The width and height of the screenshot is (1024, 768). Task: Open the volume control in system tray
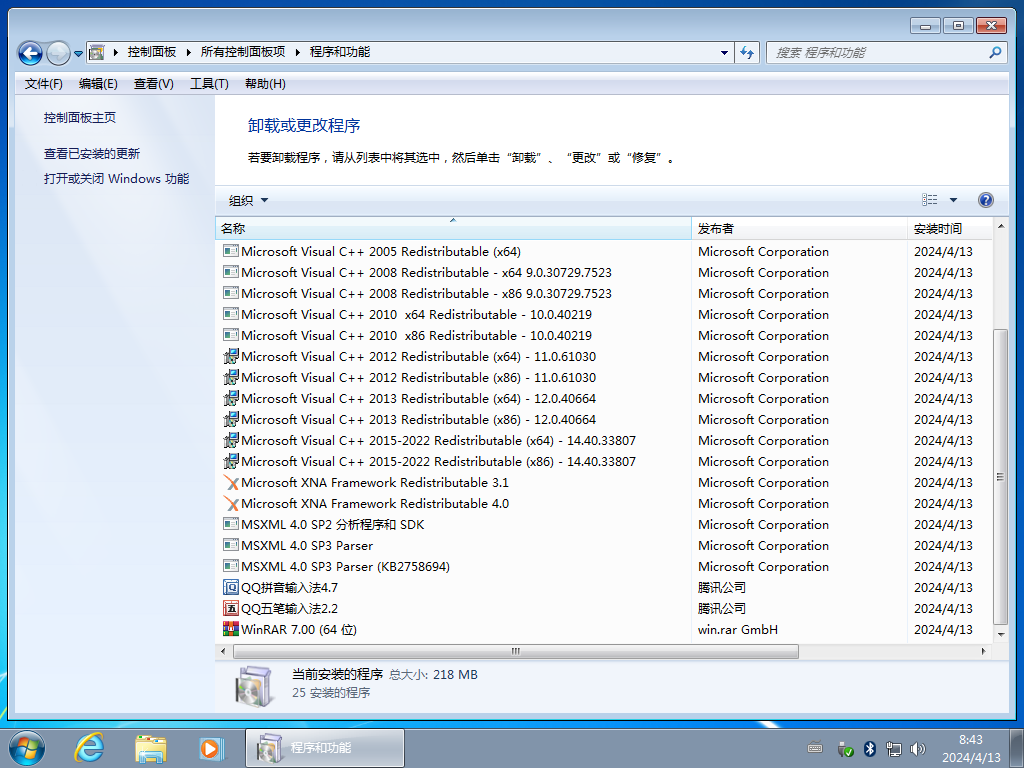tap(918, 748)
